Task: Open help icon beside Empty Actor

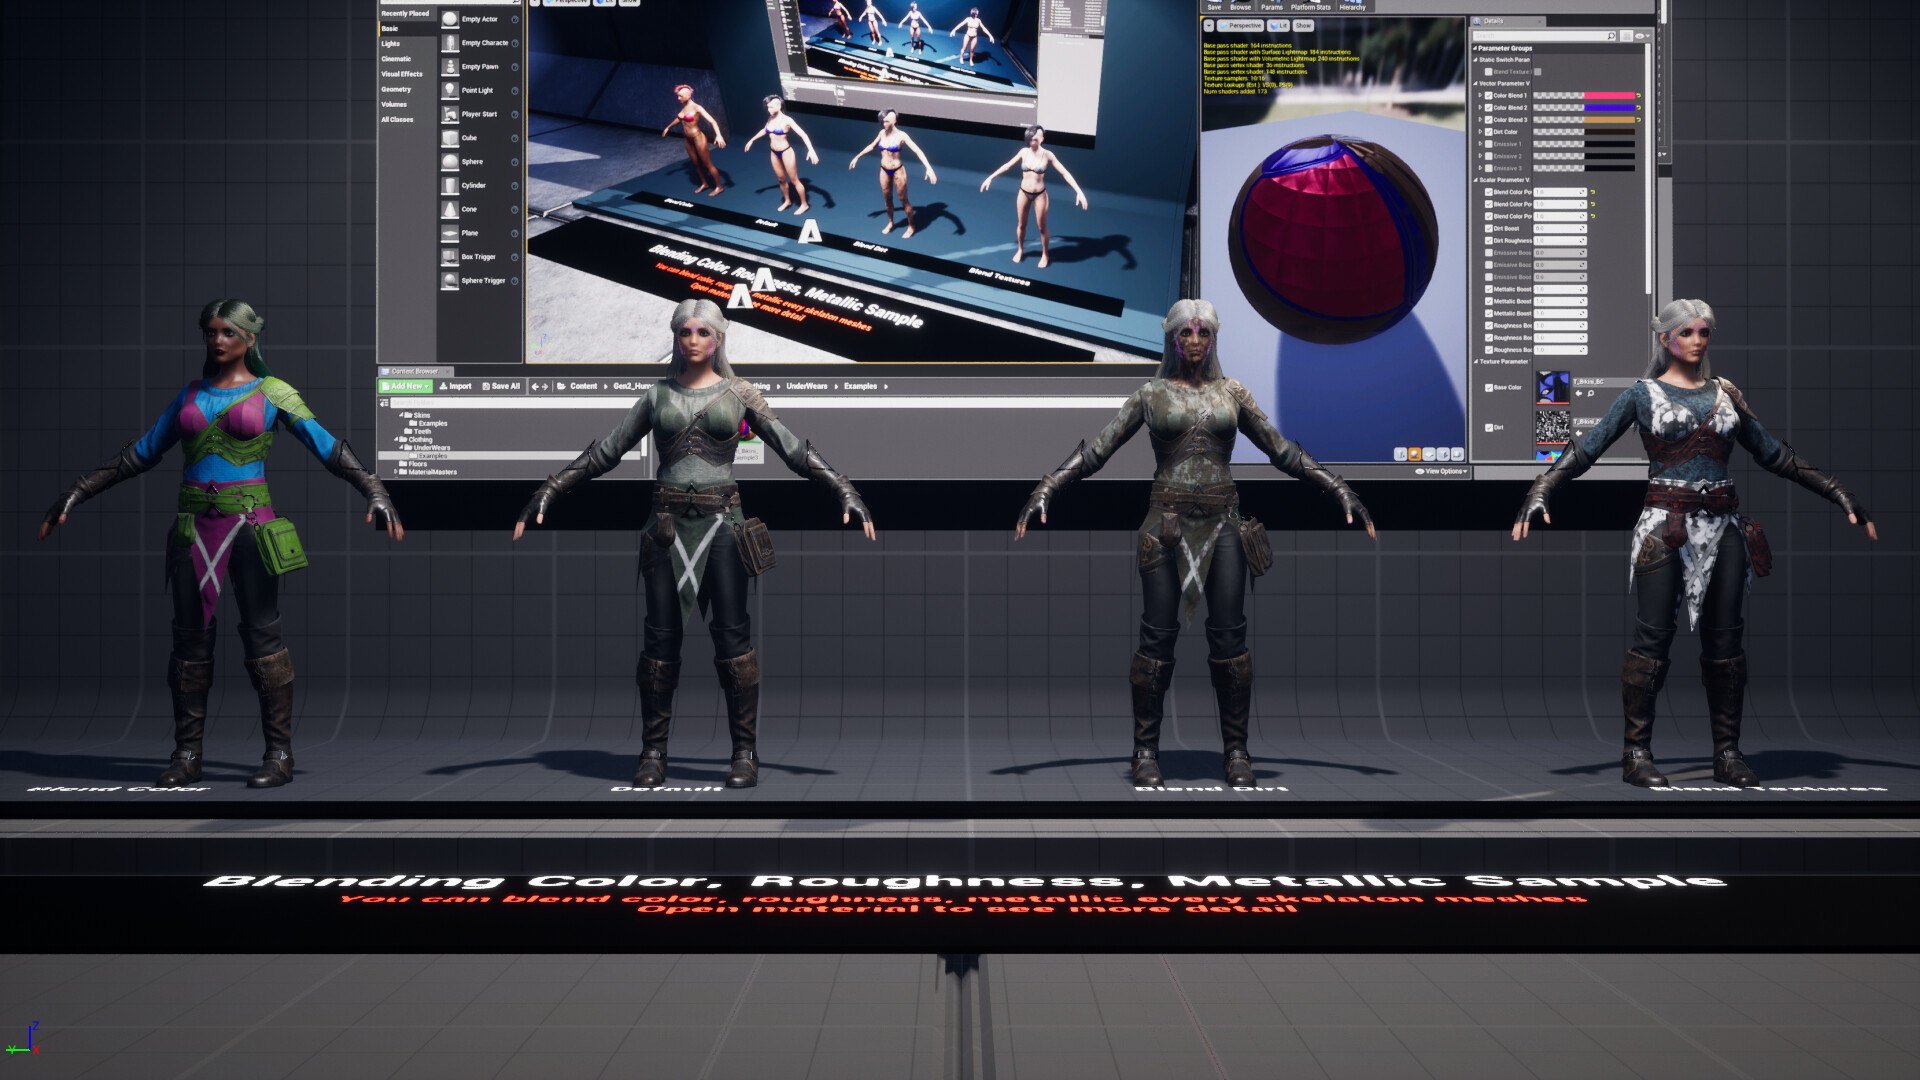Action: pos(515,19)
